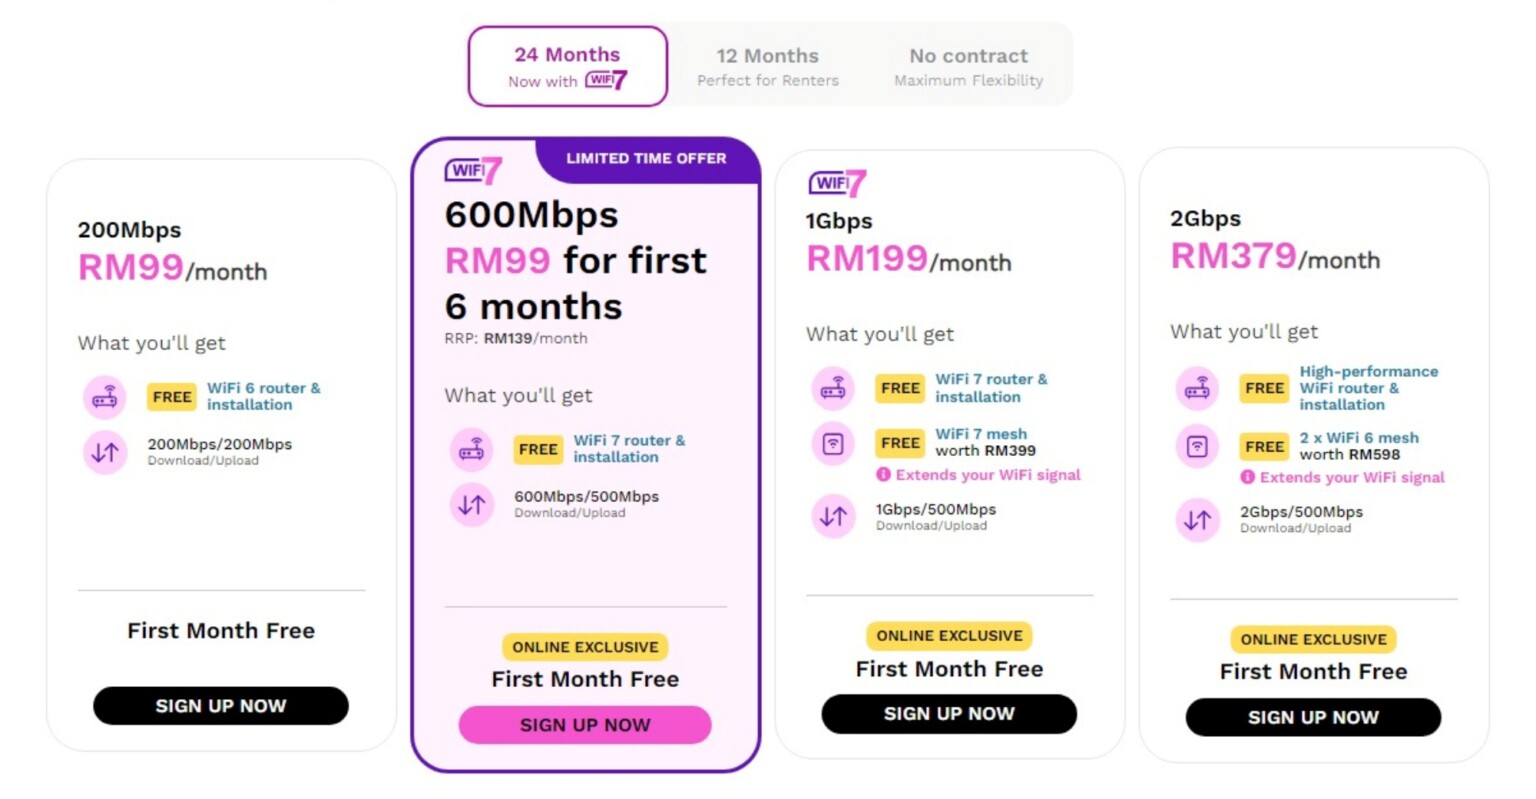Click download/upload arrows icon in 600Mbps plan
This screenshot has width=1536, height=799.
(x=471, y=505)
